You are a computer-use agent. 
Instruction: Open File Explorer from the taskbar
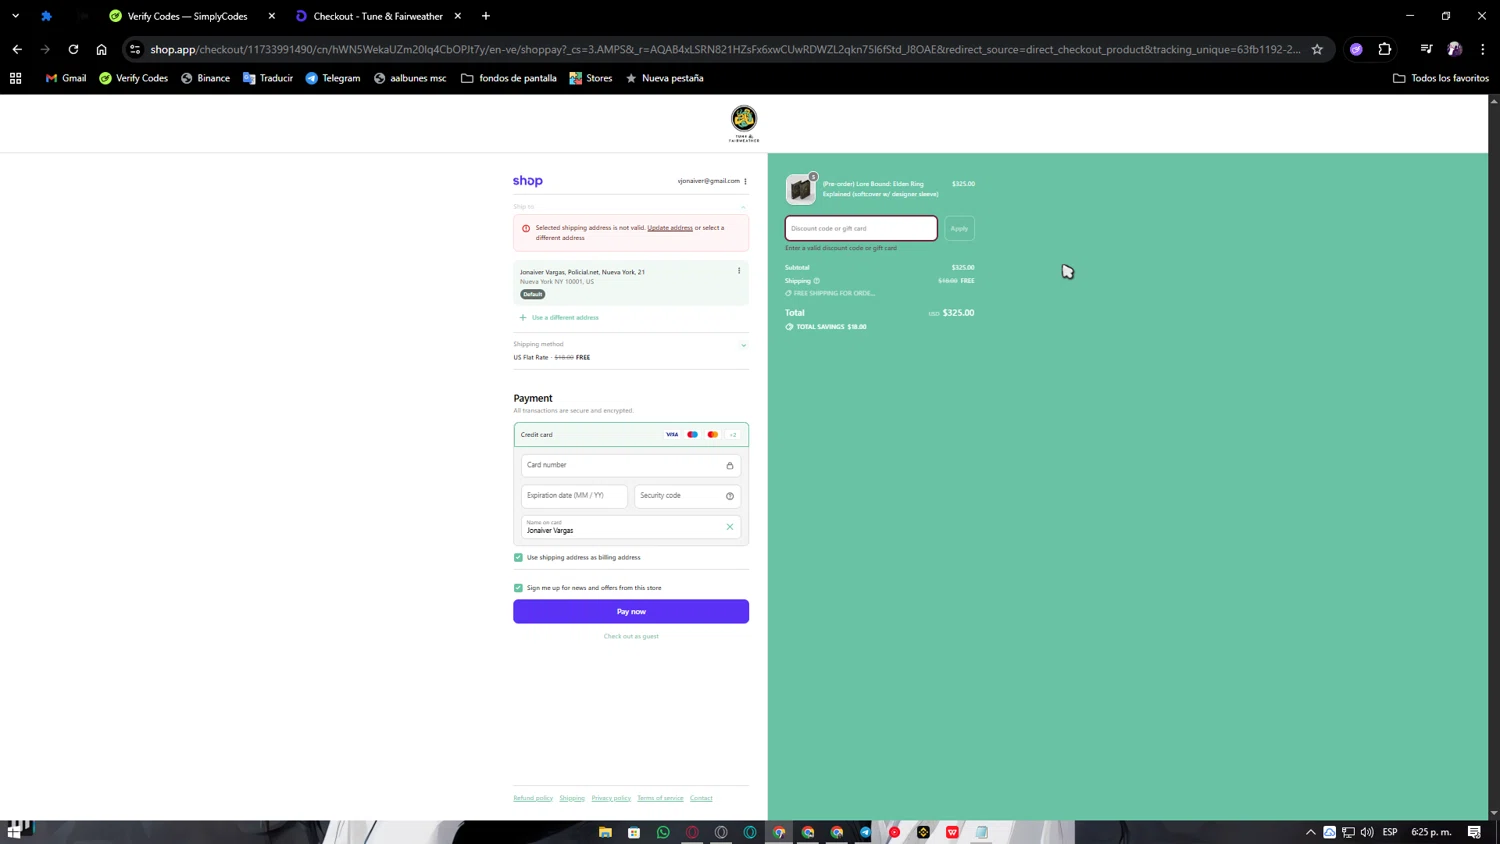pyautogui.click(x=605, y=832)
